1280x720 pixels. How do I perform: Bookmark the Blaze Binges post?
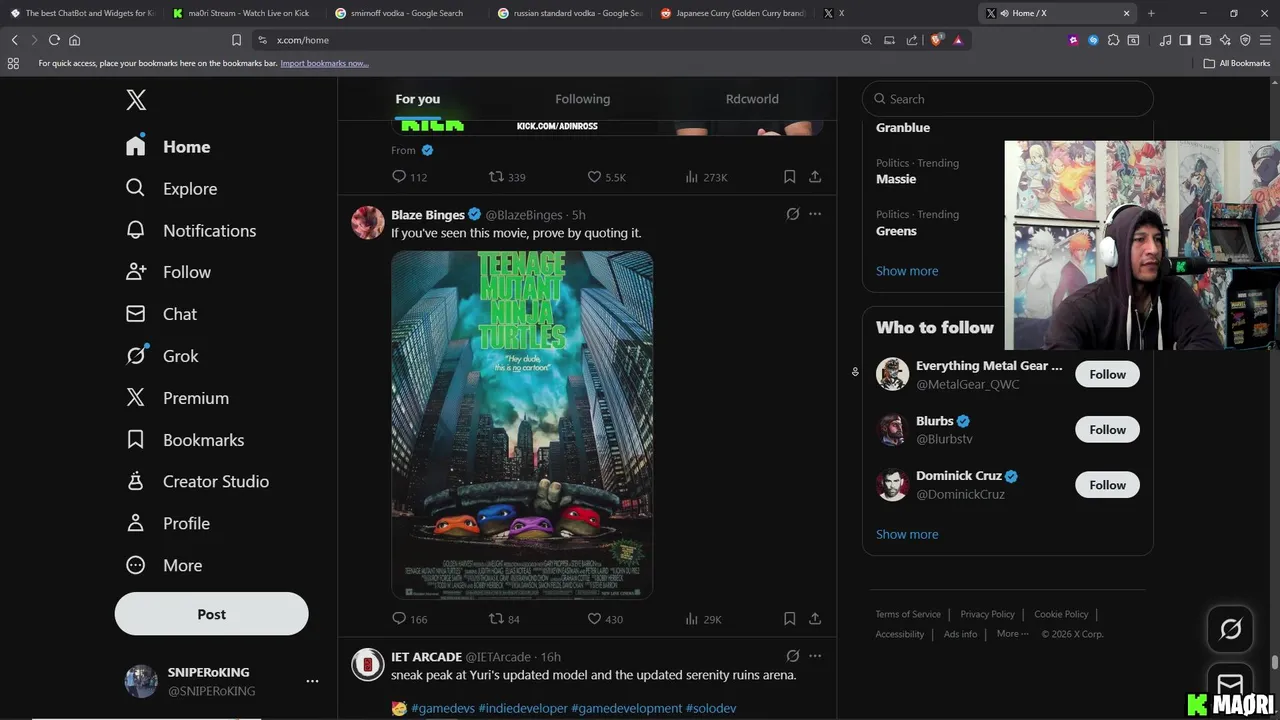click(x=789, y=619)
